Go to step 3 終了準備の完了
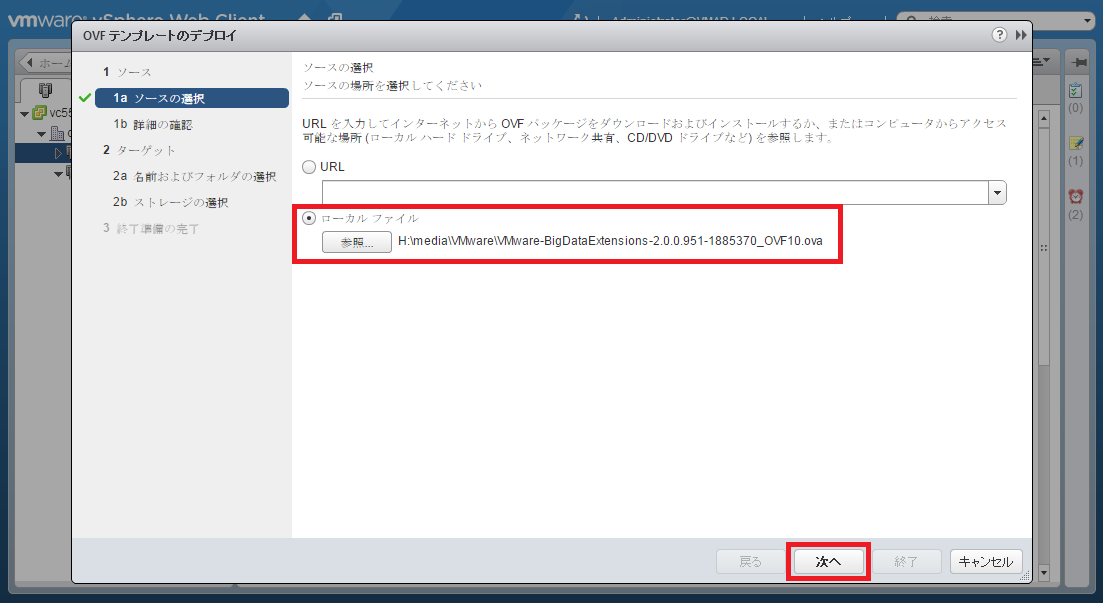Viewport: 1103px width, 603px height. (151, 228)
